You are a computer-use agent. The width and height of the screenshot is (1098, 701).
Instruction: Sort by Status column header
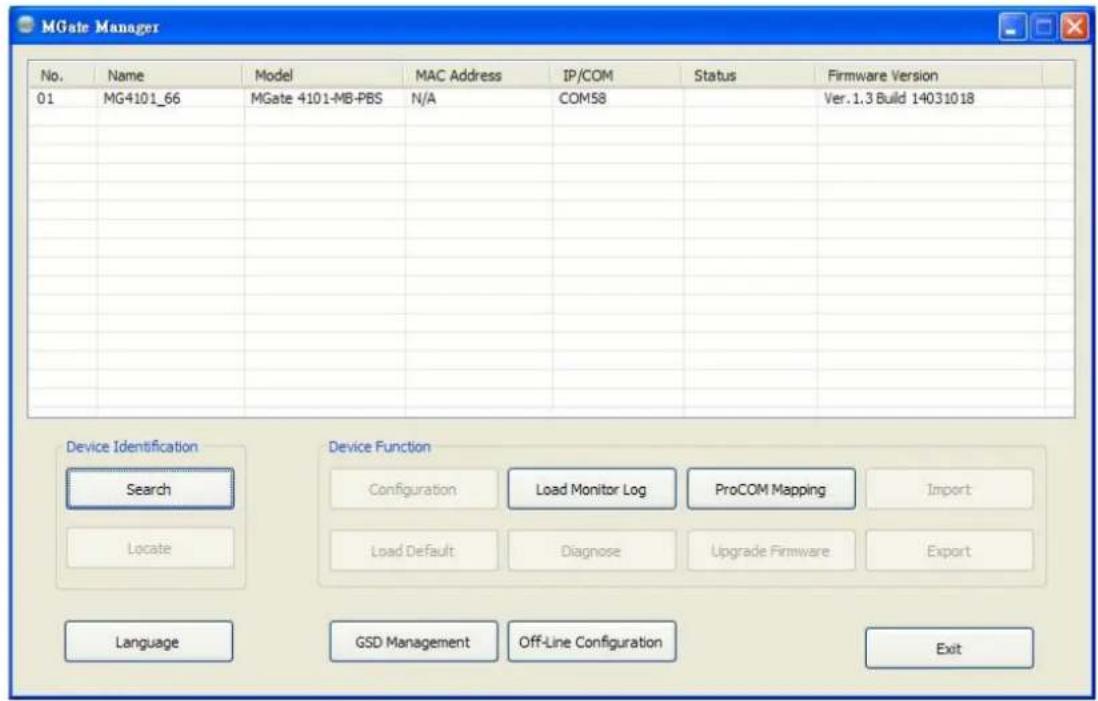click(x=750, y=76)
